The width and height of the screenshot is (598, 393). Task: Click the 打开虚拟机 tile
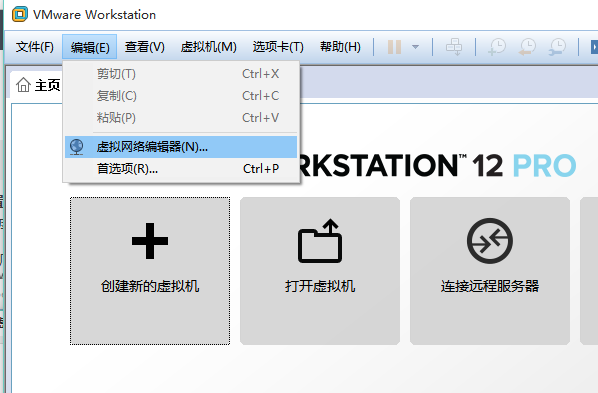320,271
